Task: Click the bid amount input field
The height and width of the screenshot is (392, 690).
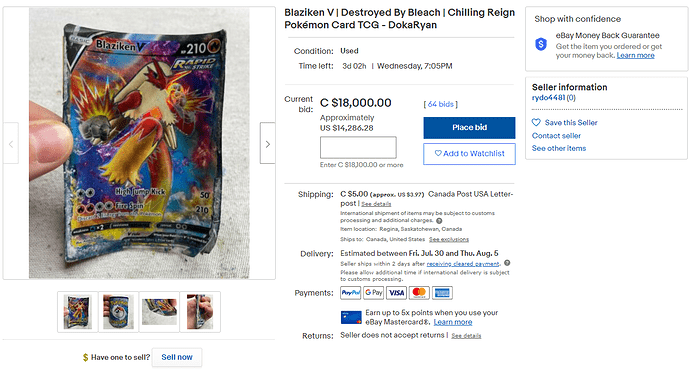Action: pos(358,147)
